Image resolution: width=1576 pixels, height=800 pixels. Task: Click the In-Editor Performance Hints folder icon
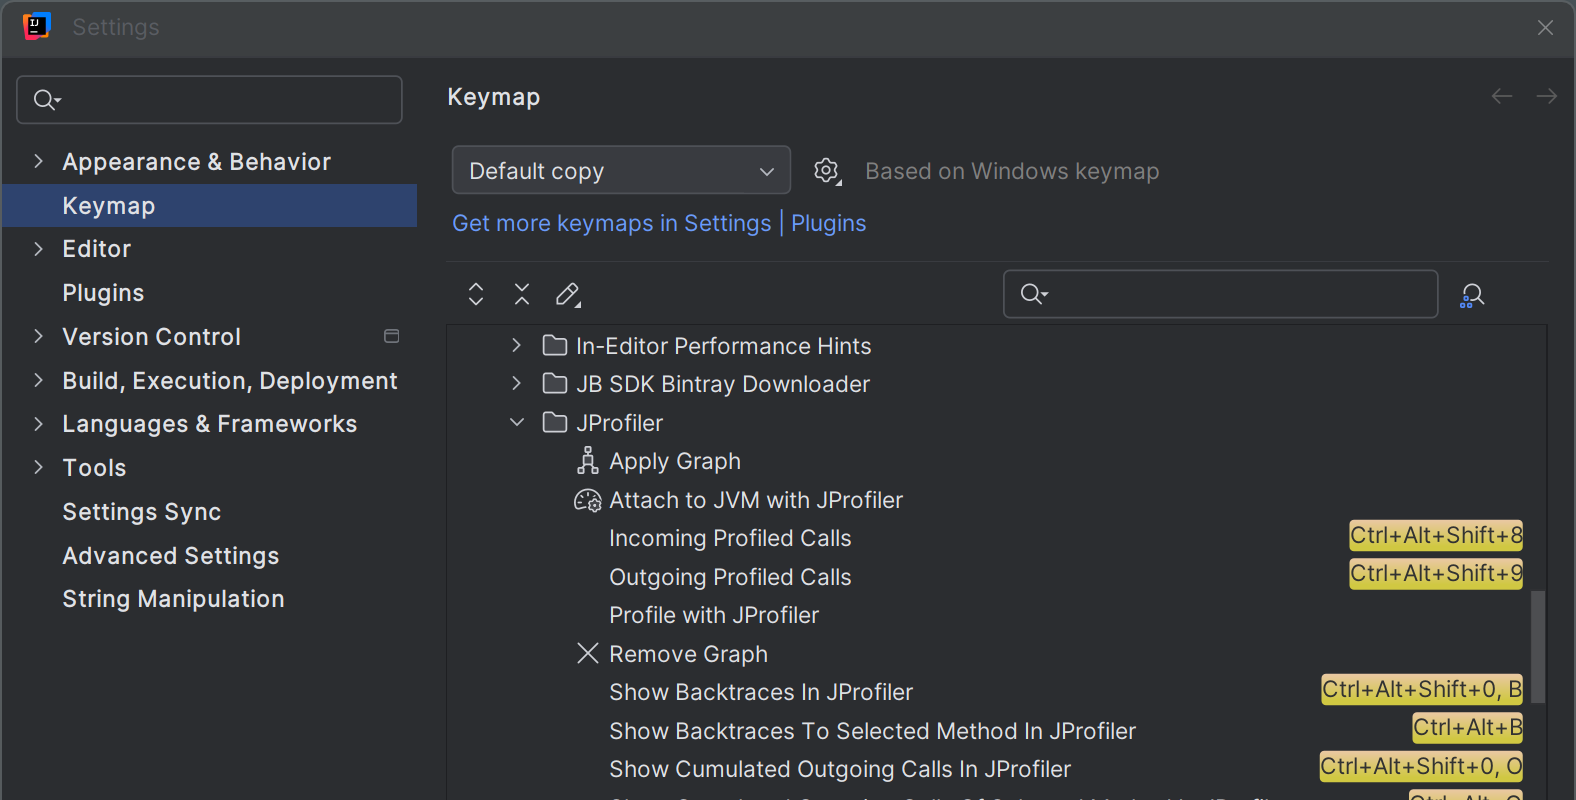[555, 346]
